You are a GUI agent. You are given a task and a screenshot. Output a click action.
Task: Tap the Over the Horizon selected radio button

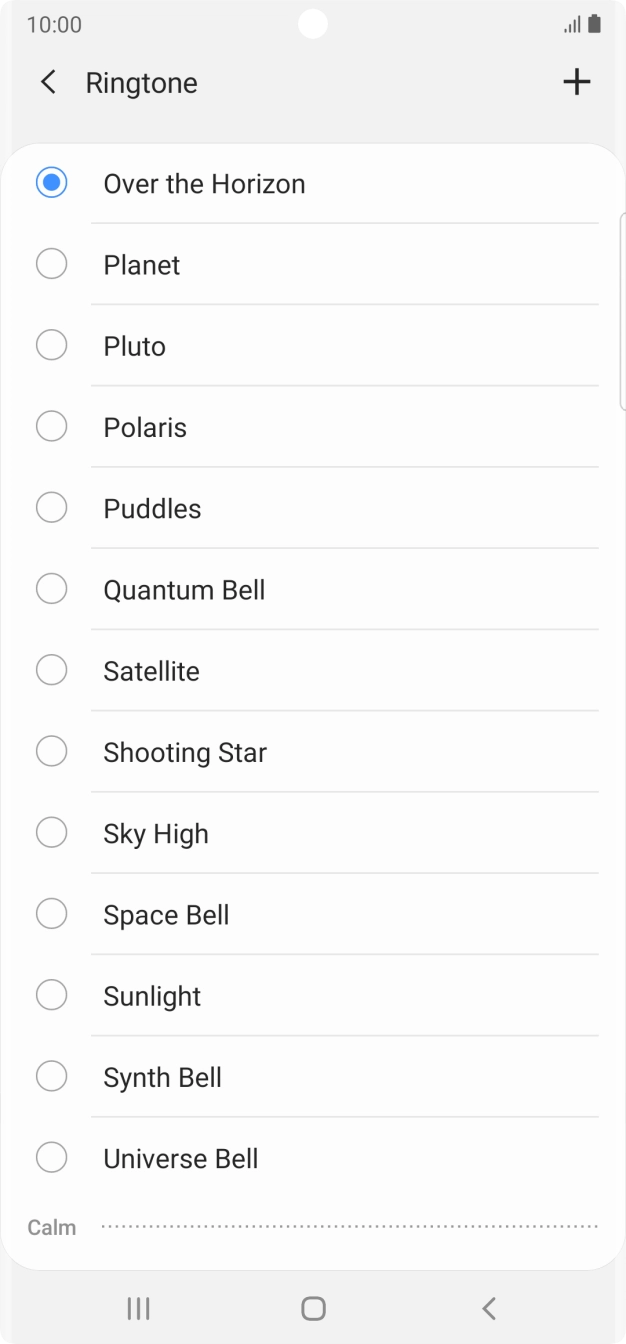[x=51, y=183]
